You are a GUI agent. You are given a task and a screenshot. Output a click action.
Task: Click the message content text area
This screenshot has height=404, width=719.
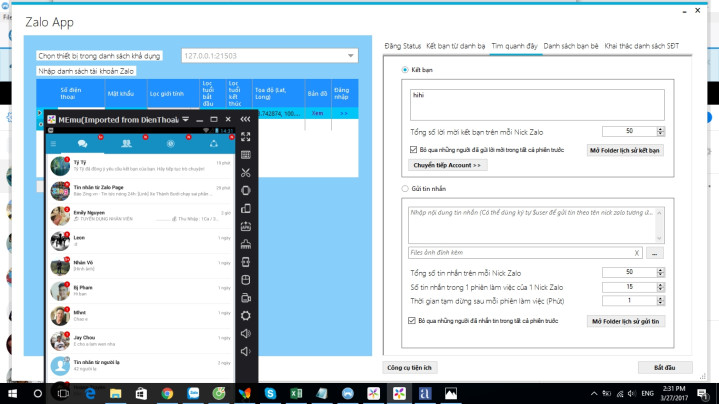(x=532, y=225)
